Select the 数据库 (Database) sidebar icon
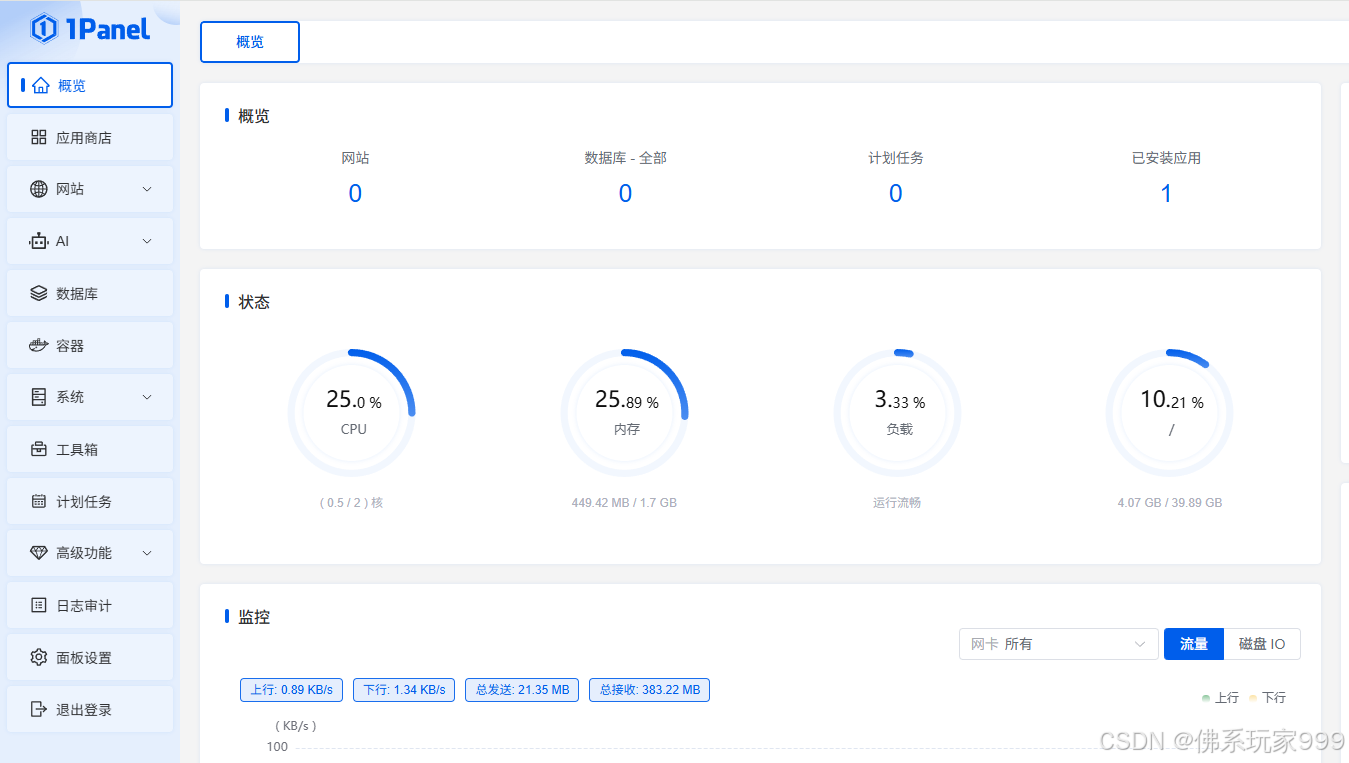The image size is (1349, 763). pos(40,293)
